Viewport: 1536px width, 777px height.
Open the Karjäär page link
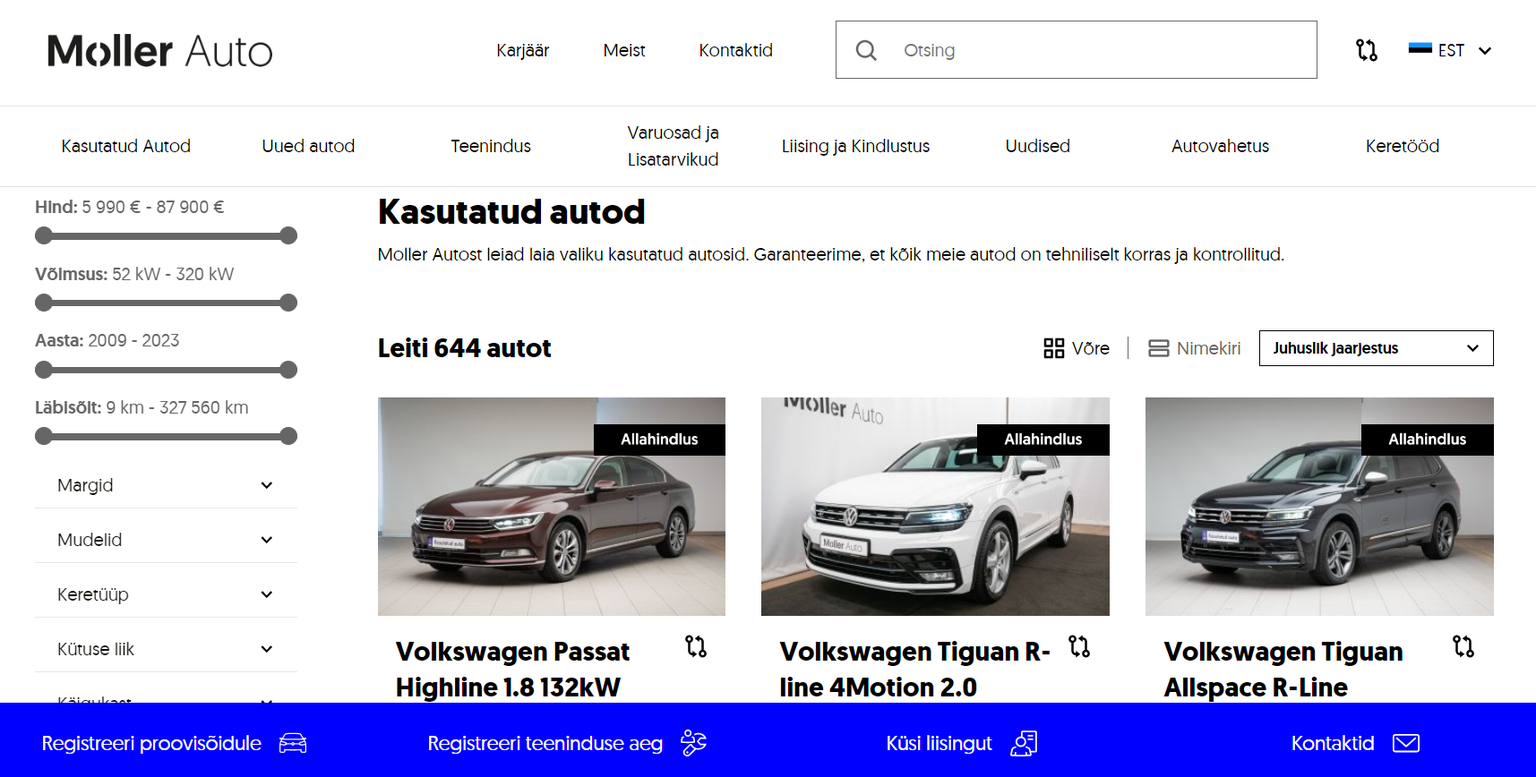pos(522,50)
